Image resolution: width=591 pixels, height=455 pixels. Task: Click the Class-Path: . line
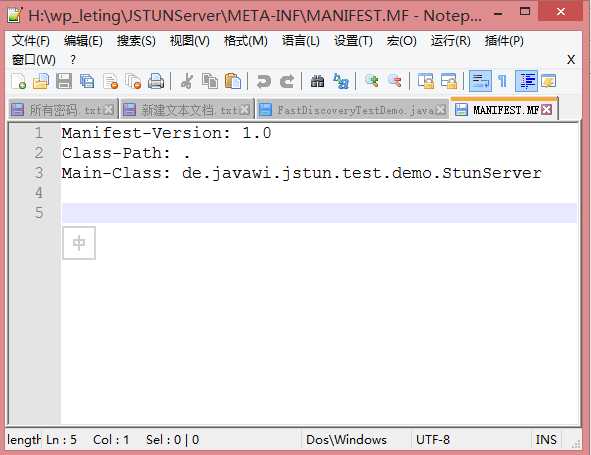126,153
